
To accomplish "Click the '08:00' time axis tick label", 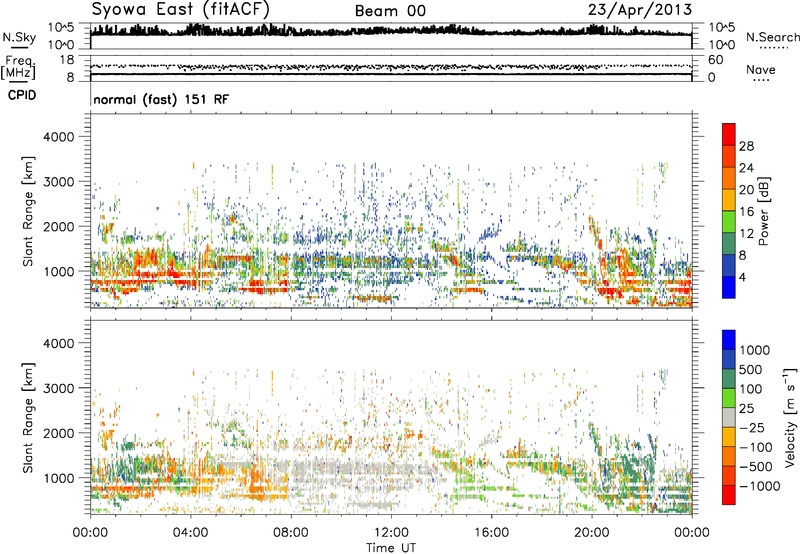I will click(x=291, y=533).
